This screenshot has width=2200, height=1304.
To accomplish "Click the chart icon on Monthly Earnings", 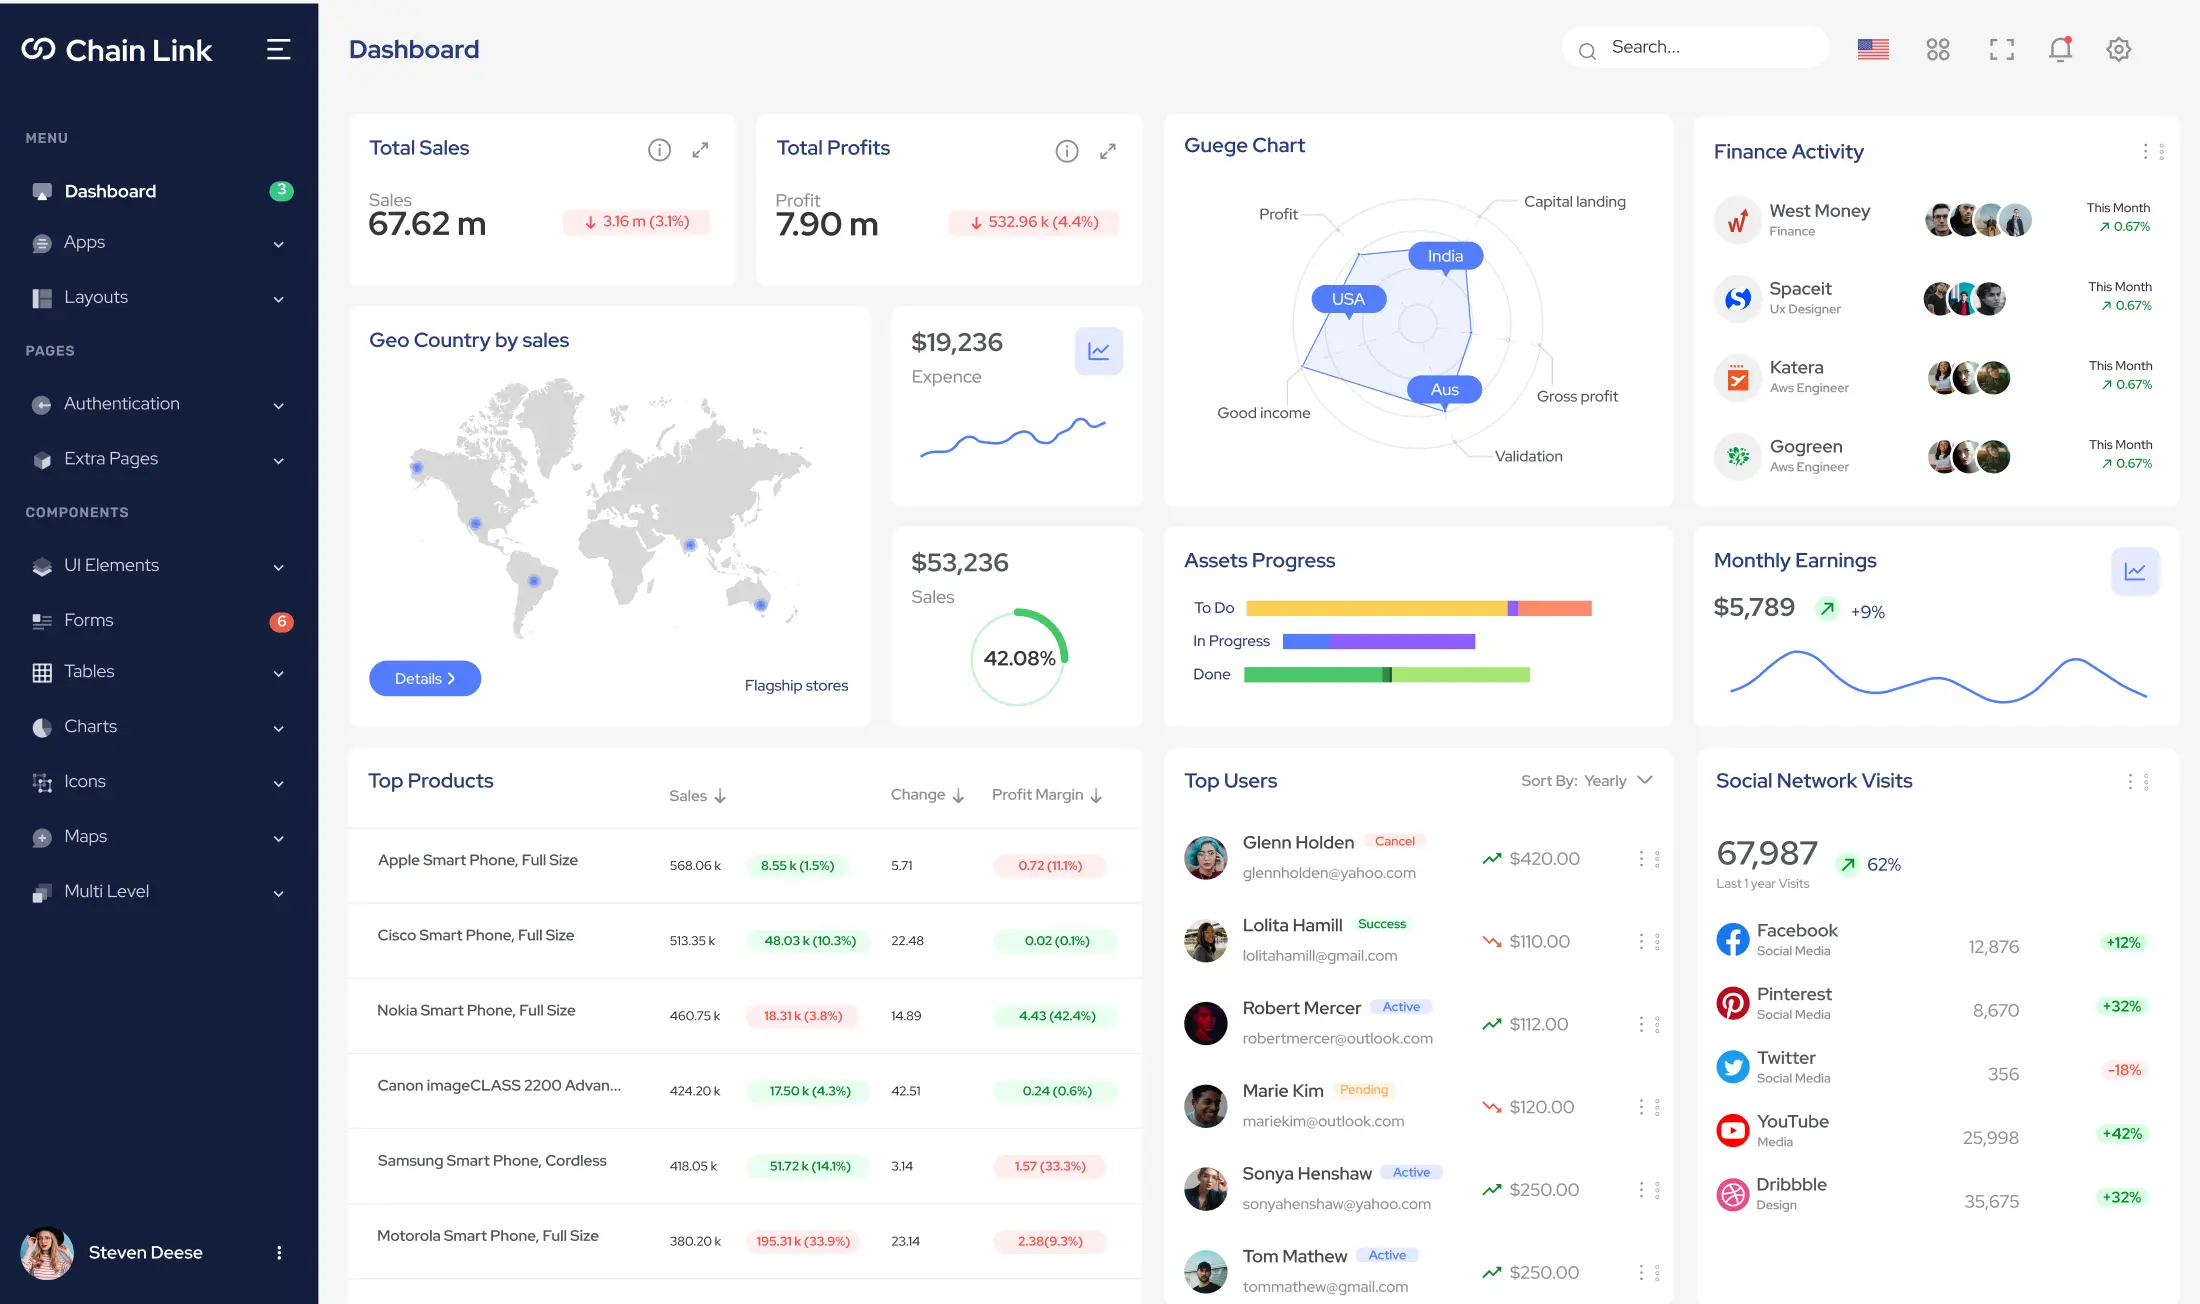I will [2134, 571].
